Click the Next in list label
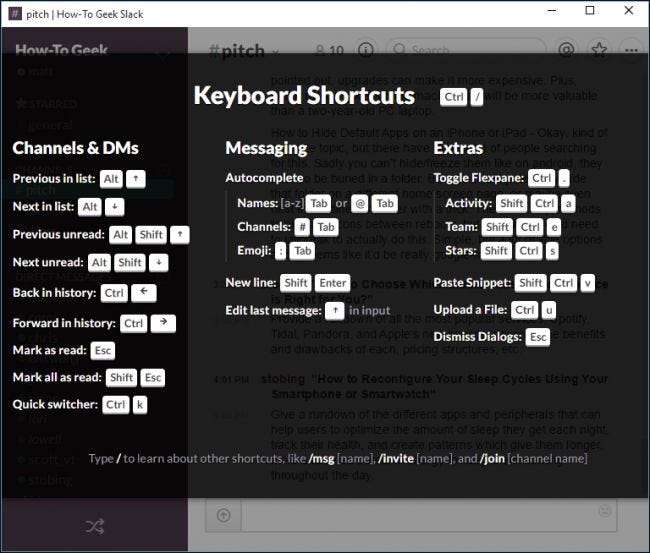650x553 pixels. click(x=43, y=206)
